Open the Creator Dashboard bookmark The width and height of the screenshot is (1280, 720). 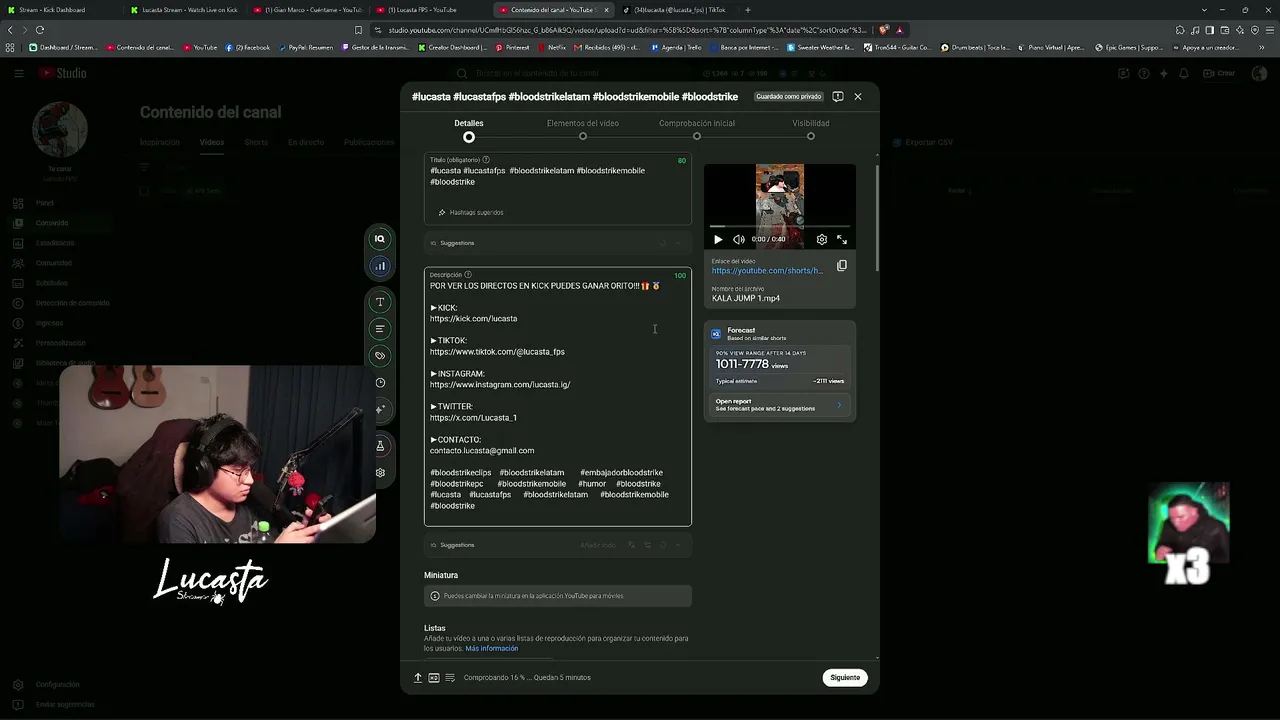(x=453, y=48)
